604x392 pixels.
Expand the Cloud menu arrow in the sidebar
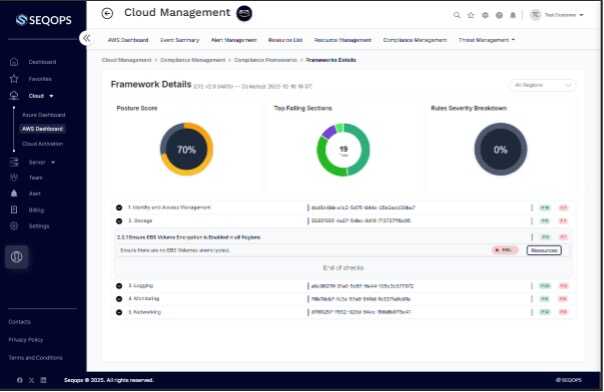(51, 96)
